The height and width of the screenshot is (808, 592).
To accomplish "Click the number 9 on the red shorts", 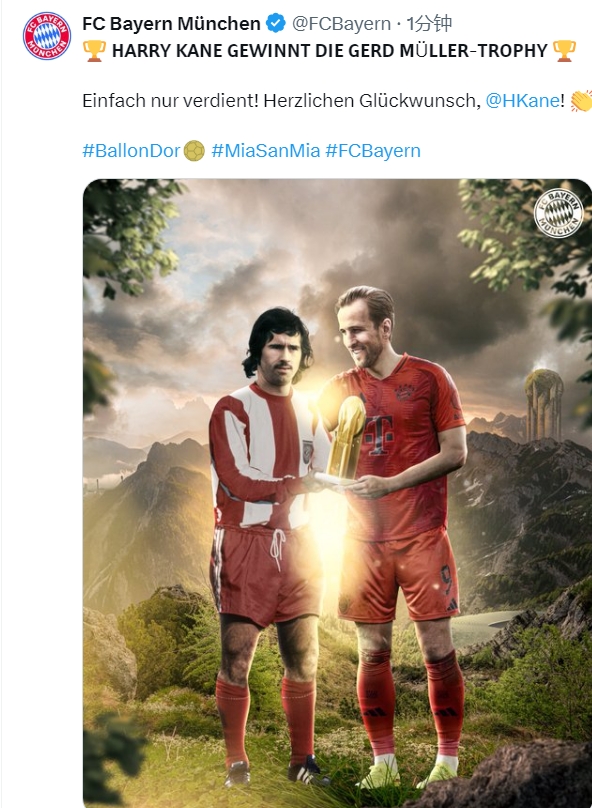I will coord(446,579).
